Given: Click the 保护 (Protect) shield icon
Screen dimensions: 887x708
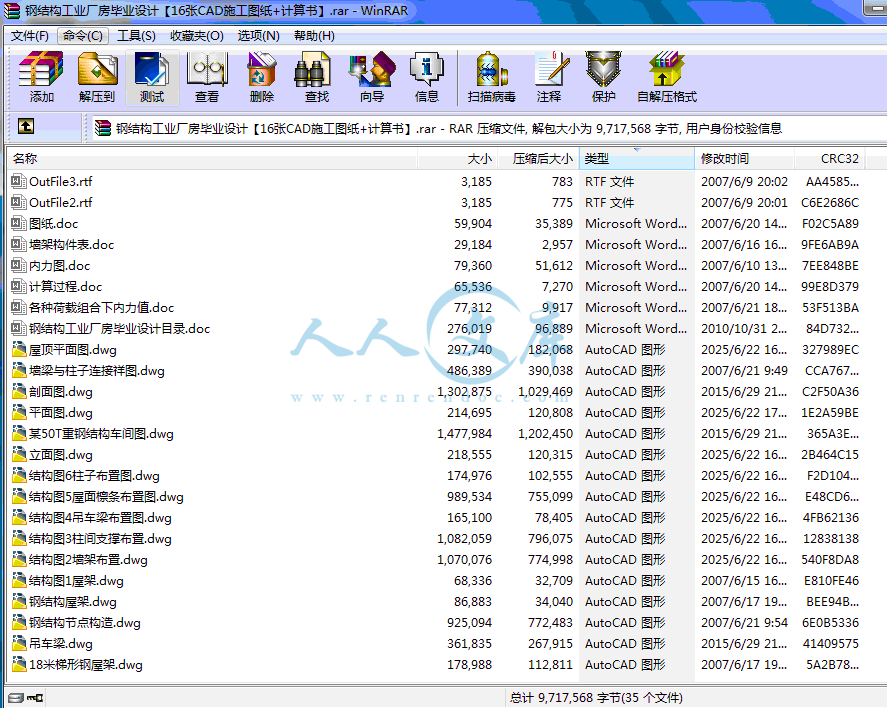Looking at the screenshot, I should (x=603, y=70).
